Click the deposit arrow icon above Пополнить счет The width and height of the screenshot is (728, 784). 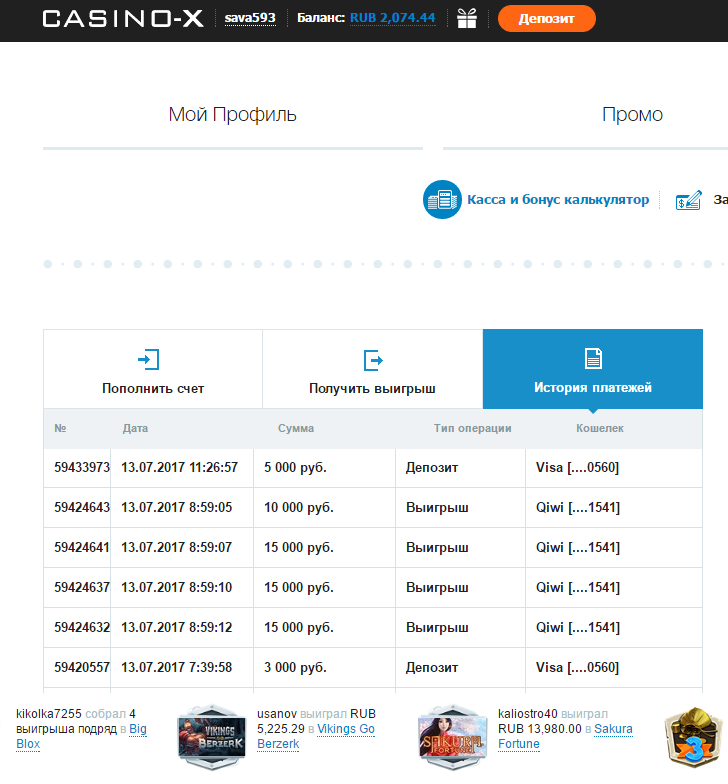[148, 360]
